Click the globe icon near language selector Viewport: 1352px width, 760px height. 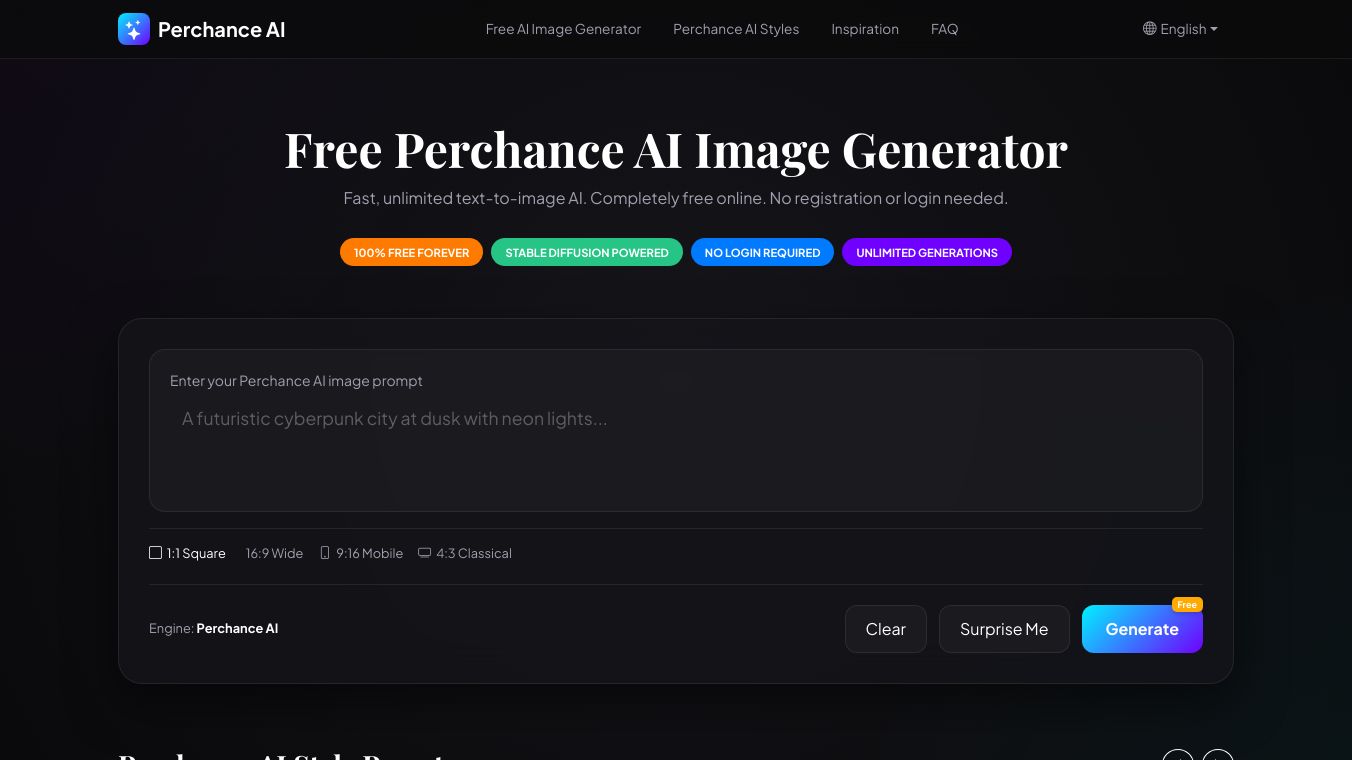[x=1149, y=29]
